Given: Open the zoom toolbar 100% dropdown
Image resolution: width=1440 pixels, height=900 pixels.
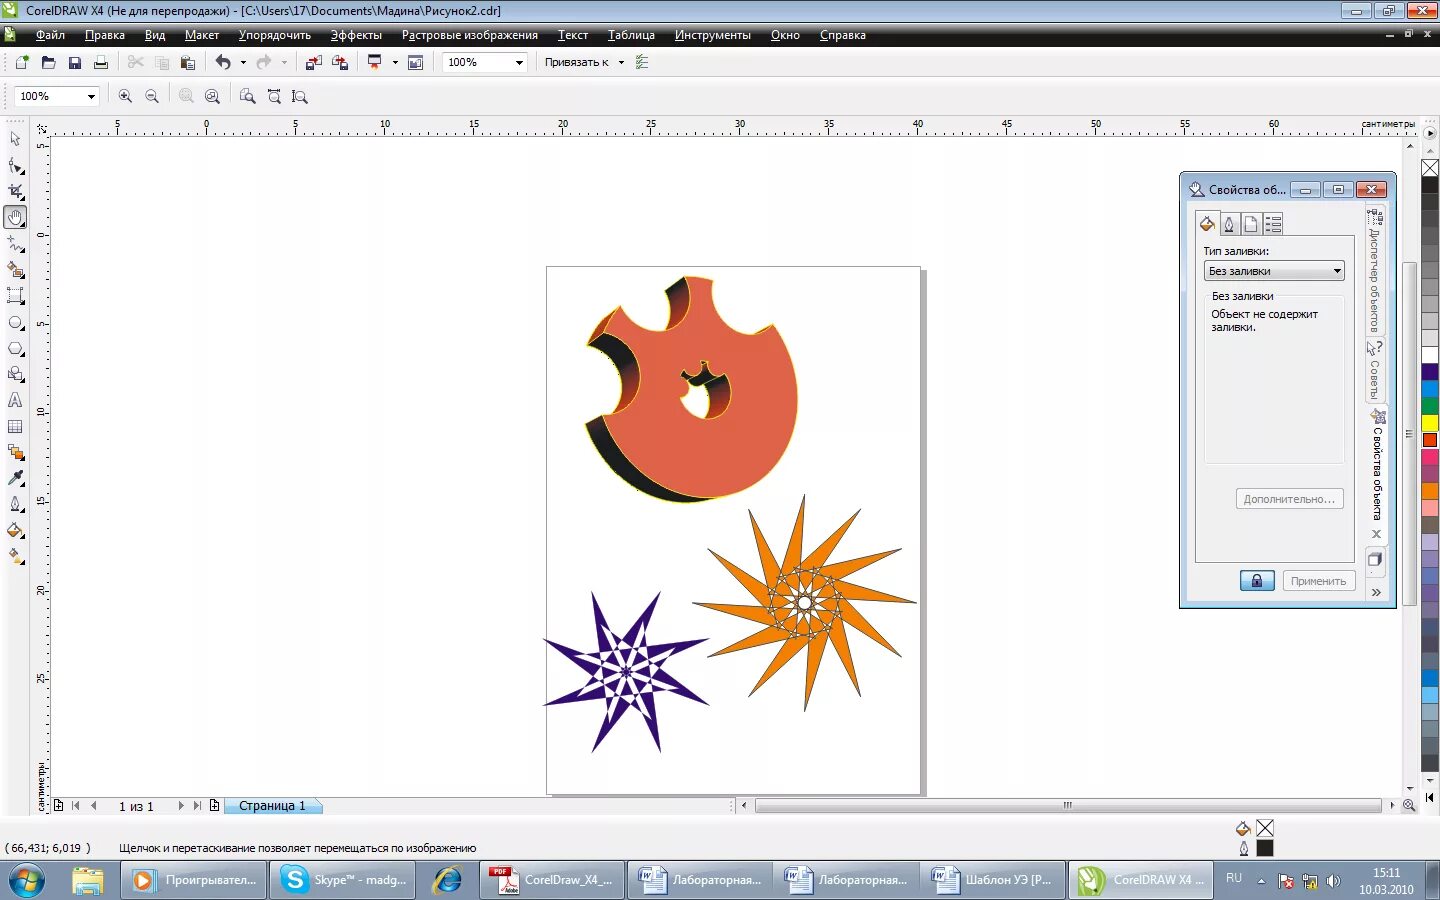Looking at the screenshot, I should (91, 96).
